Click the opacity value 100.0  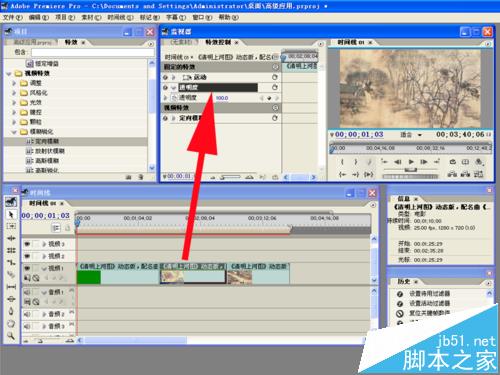coord(222,98)
